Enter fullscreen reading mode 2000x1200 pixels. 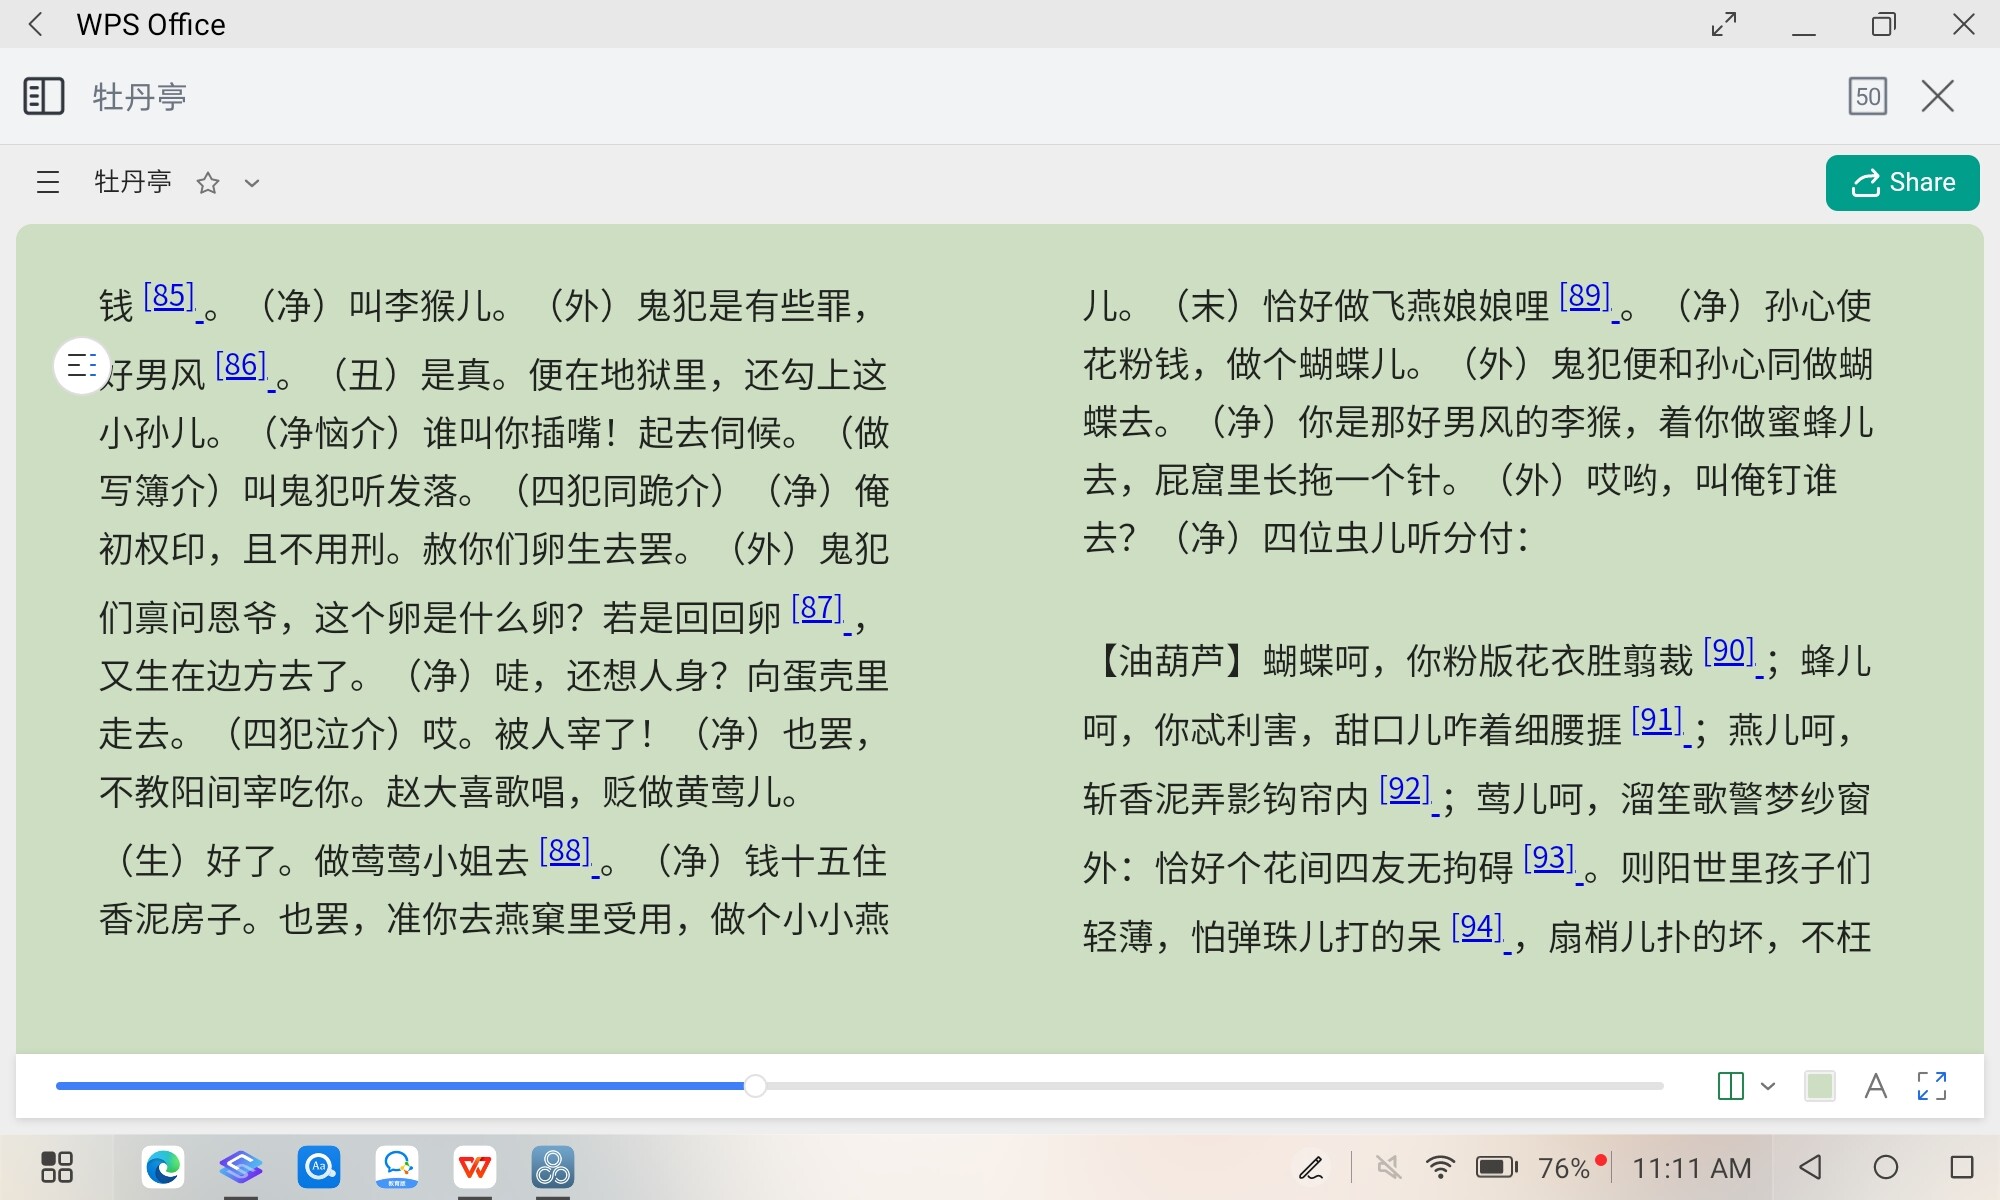click(x=1932, y=1086)
